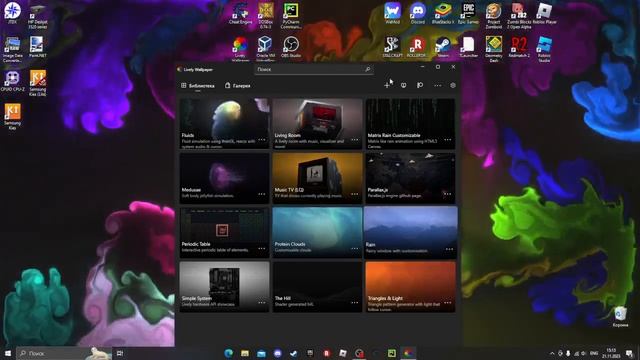Select the Medusae wallpaper
This screenshot has height=360, width=640.
click(224, 178)
